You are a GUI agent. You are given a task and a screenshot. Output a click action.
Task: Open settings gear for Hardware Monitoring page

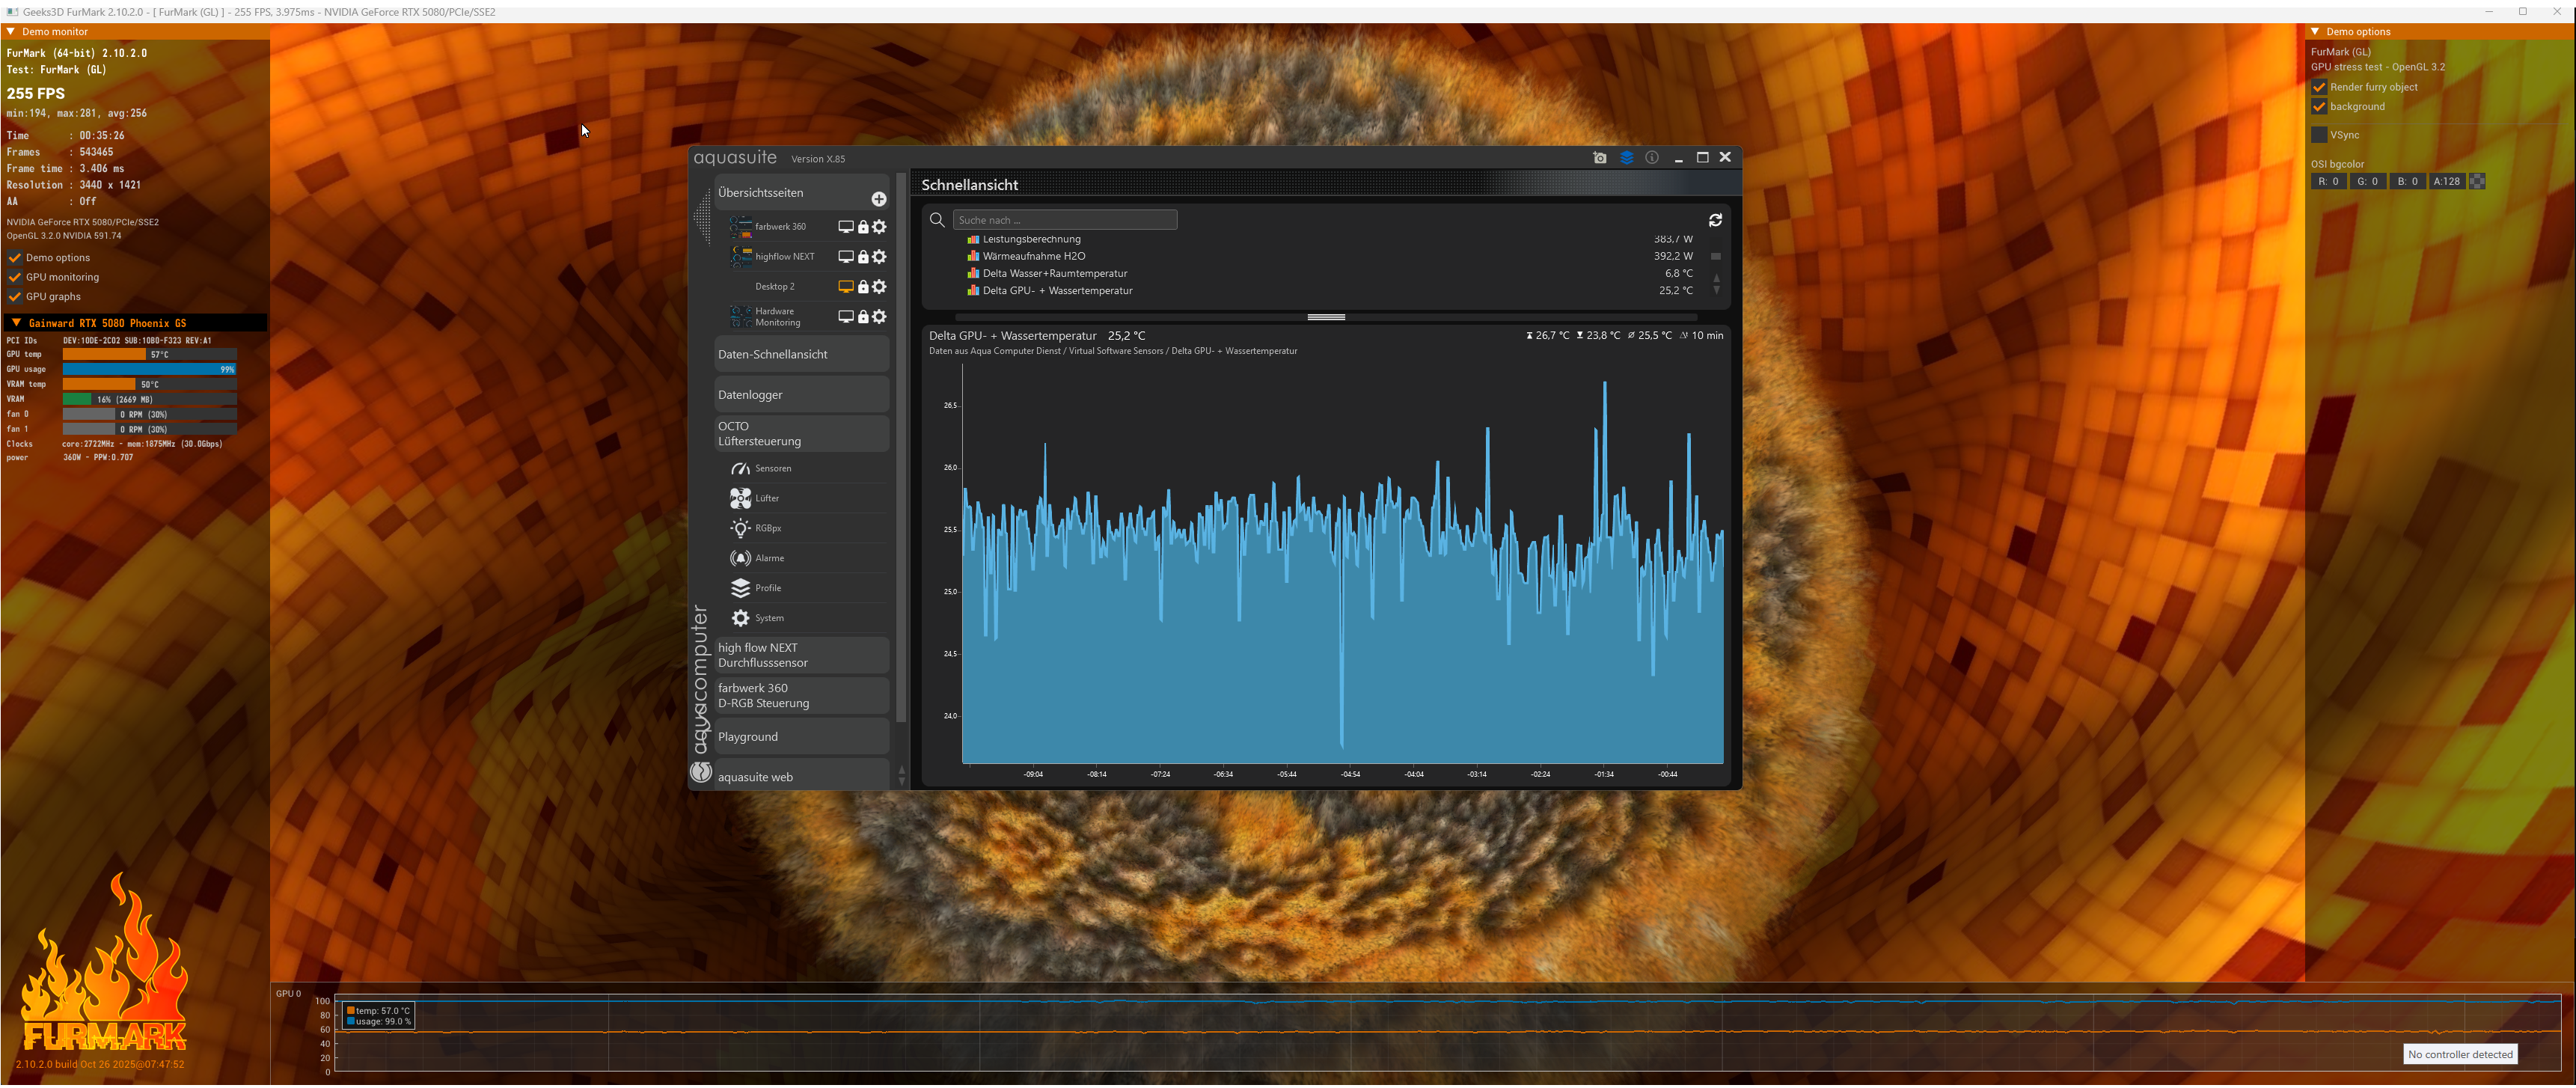(879, 317)
